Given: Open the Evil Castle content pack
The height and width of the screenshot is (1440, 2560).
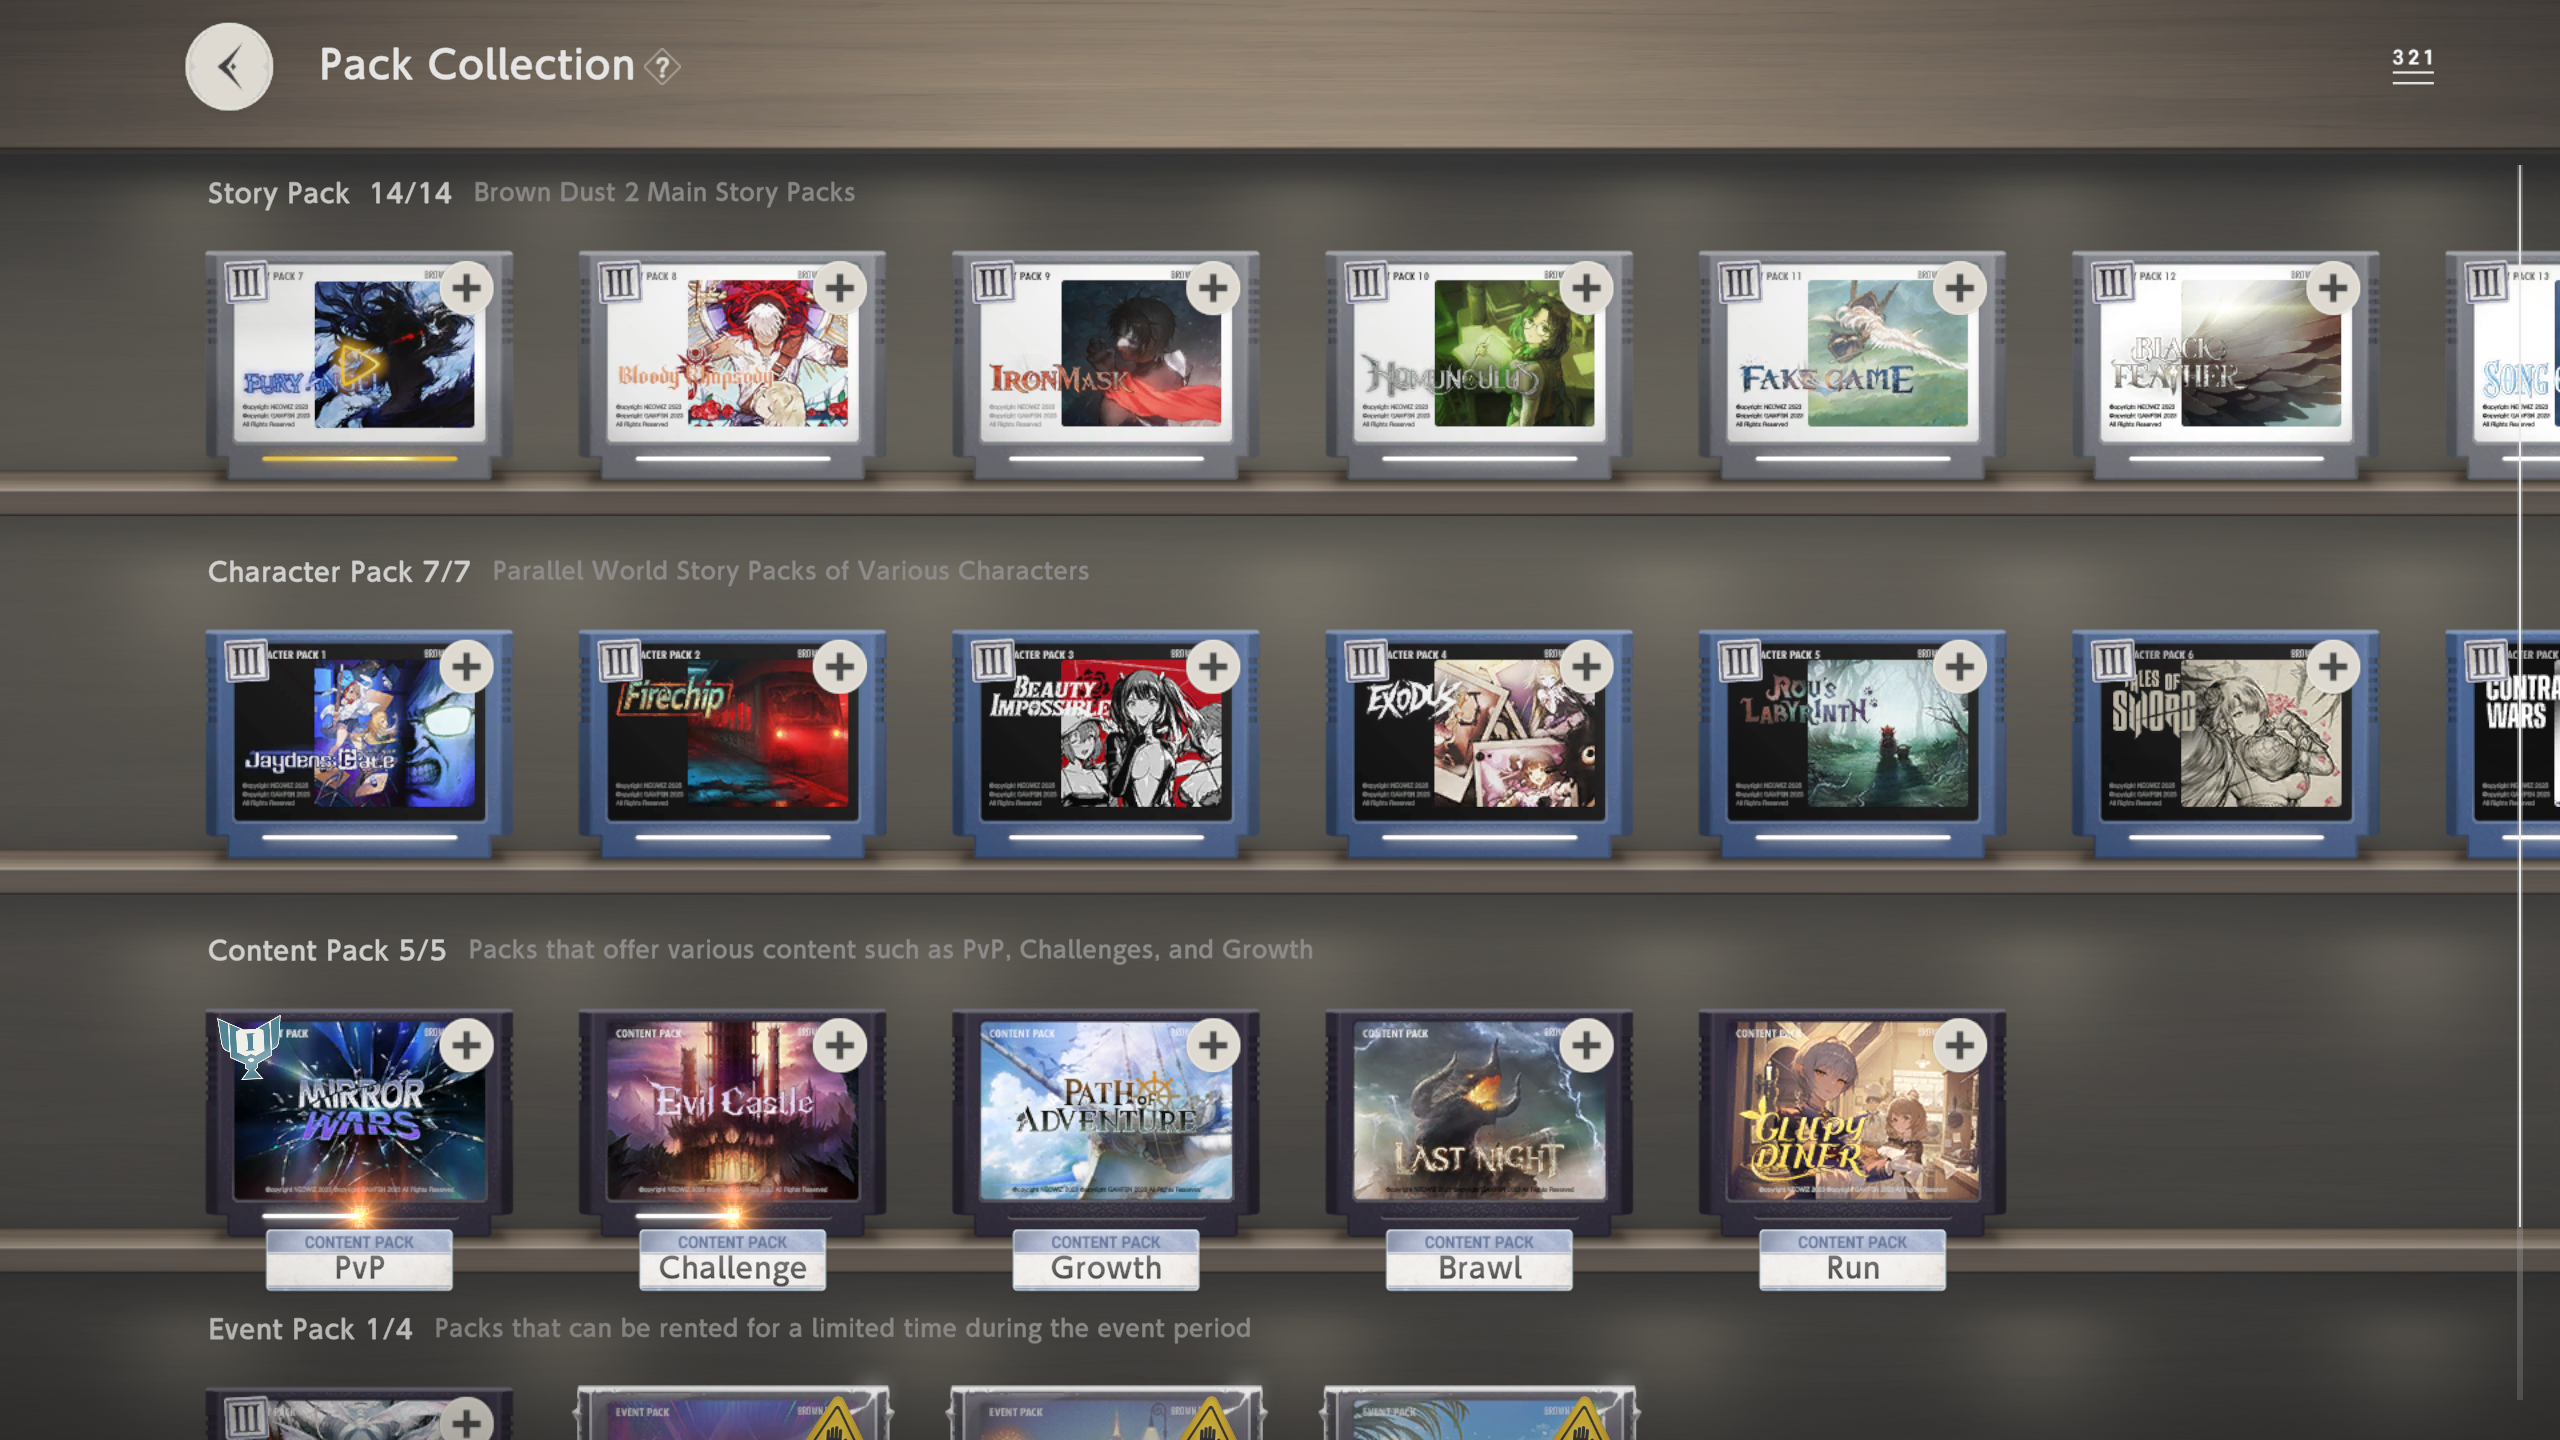Looking at the screenshot, I should click(x=732, y=1122).
